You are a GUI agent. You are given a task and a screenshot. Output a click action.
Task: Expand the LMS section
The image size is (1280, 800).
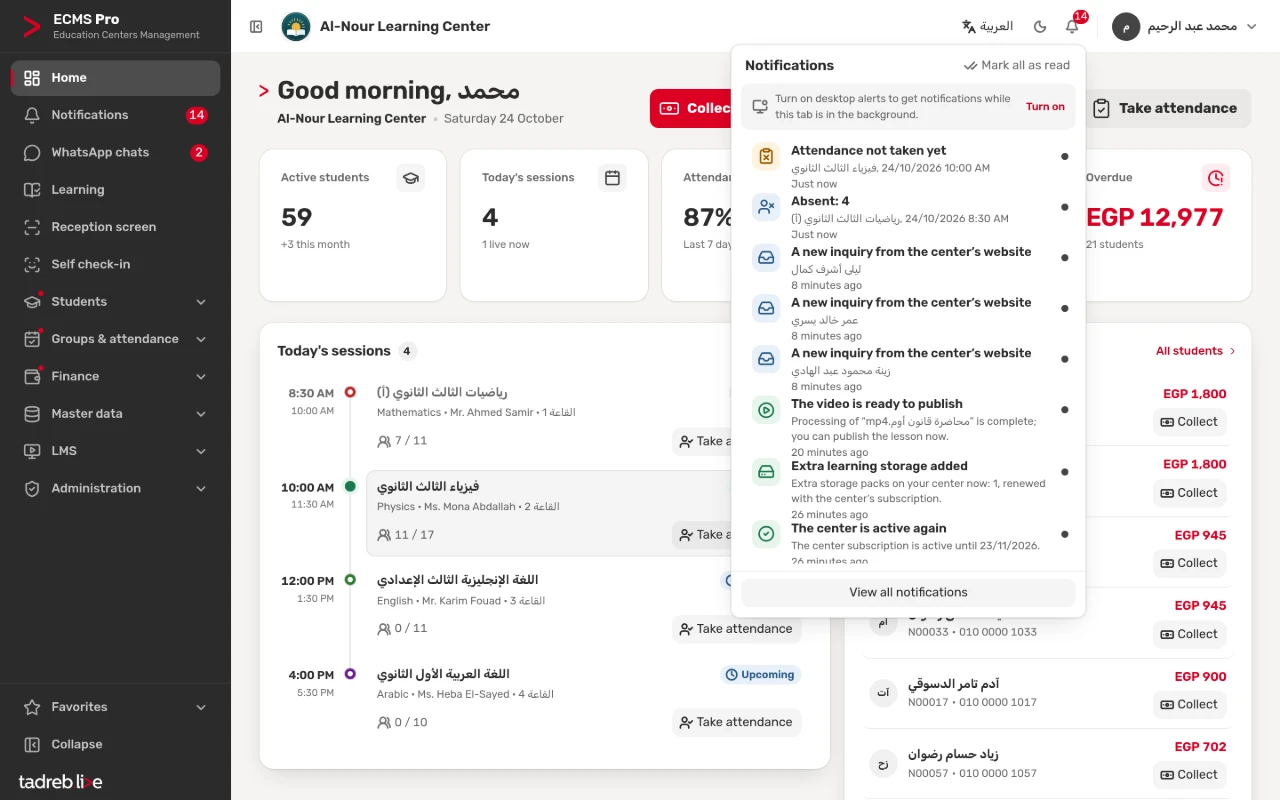tap(115, 451)
